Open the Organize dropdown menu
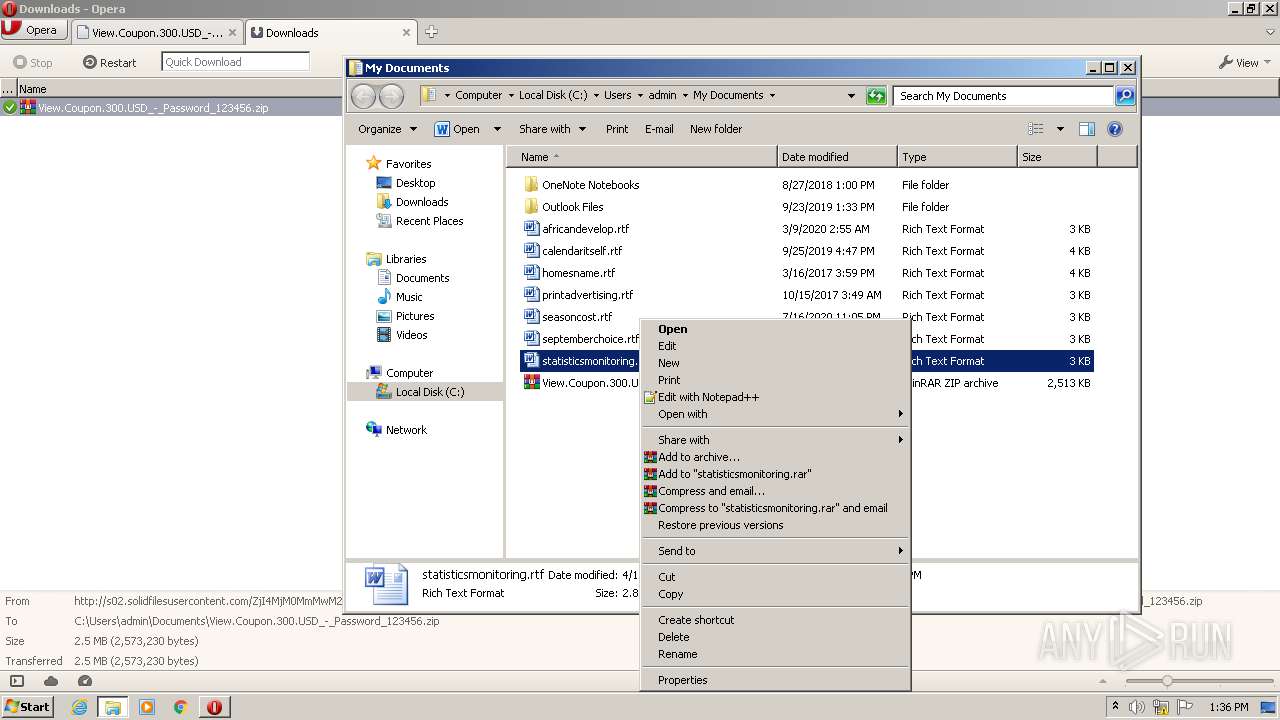Image resolution: width=1280 pixels, height=720 pixels. pos(387,129)
